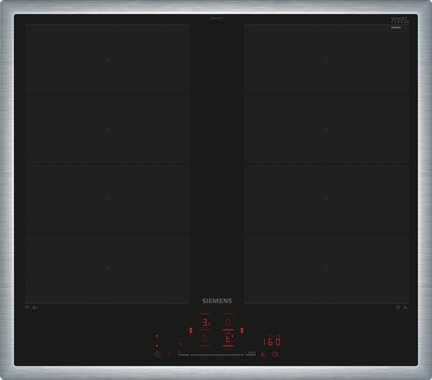432x380 pixels.
Task: Touch the bottom-right flex cooking zone segment
Action: coord(327,268)
